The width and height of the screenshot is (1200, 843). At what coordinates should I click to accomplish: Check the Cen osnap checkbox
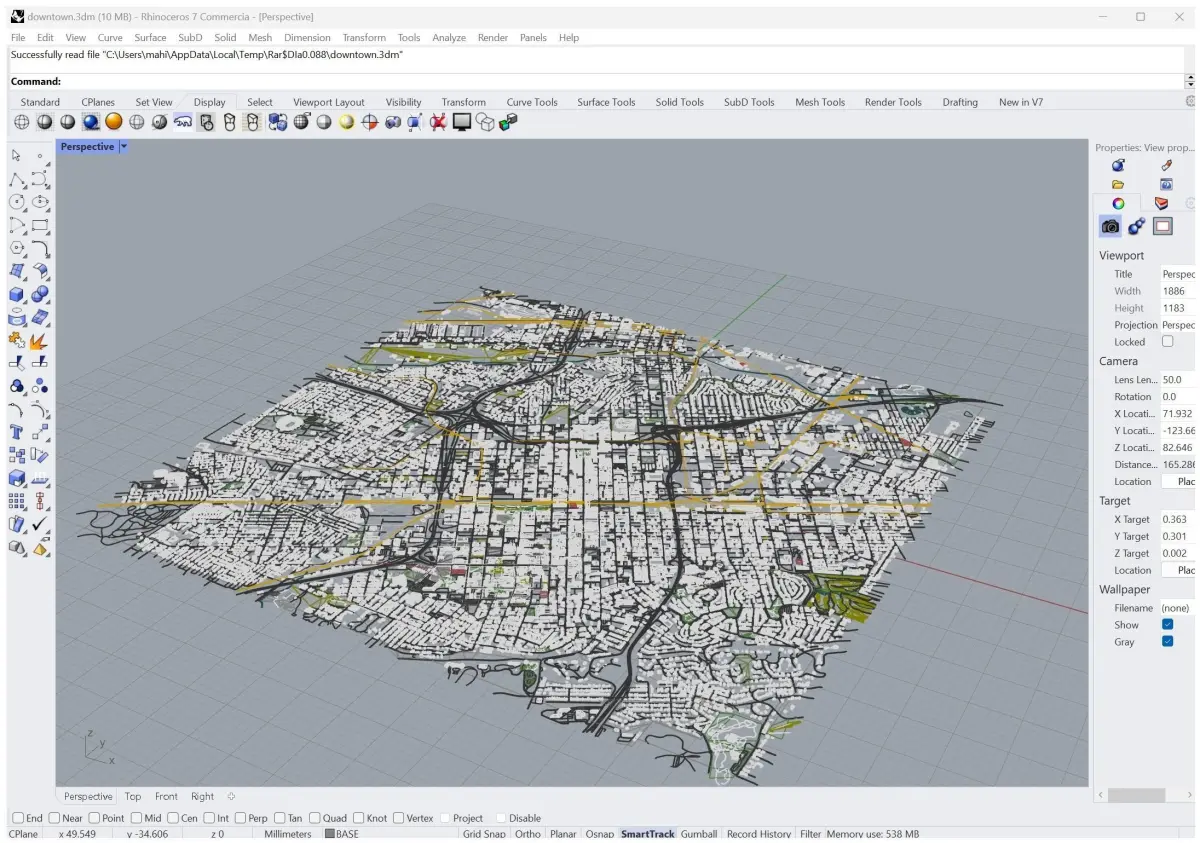coord(172,818)
